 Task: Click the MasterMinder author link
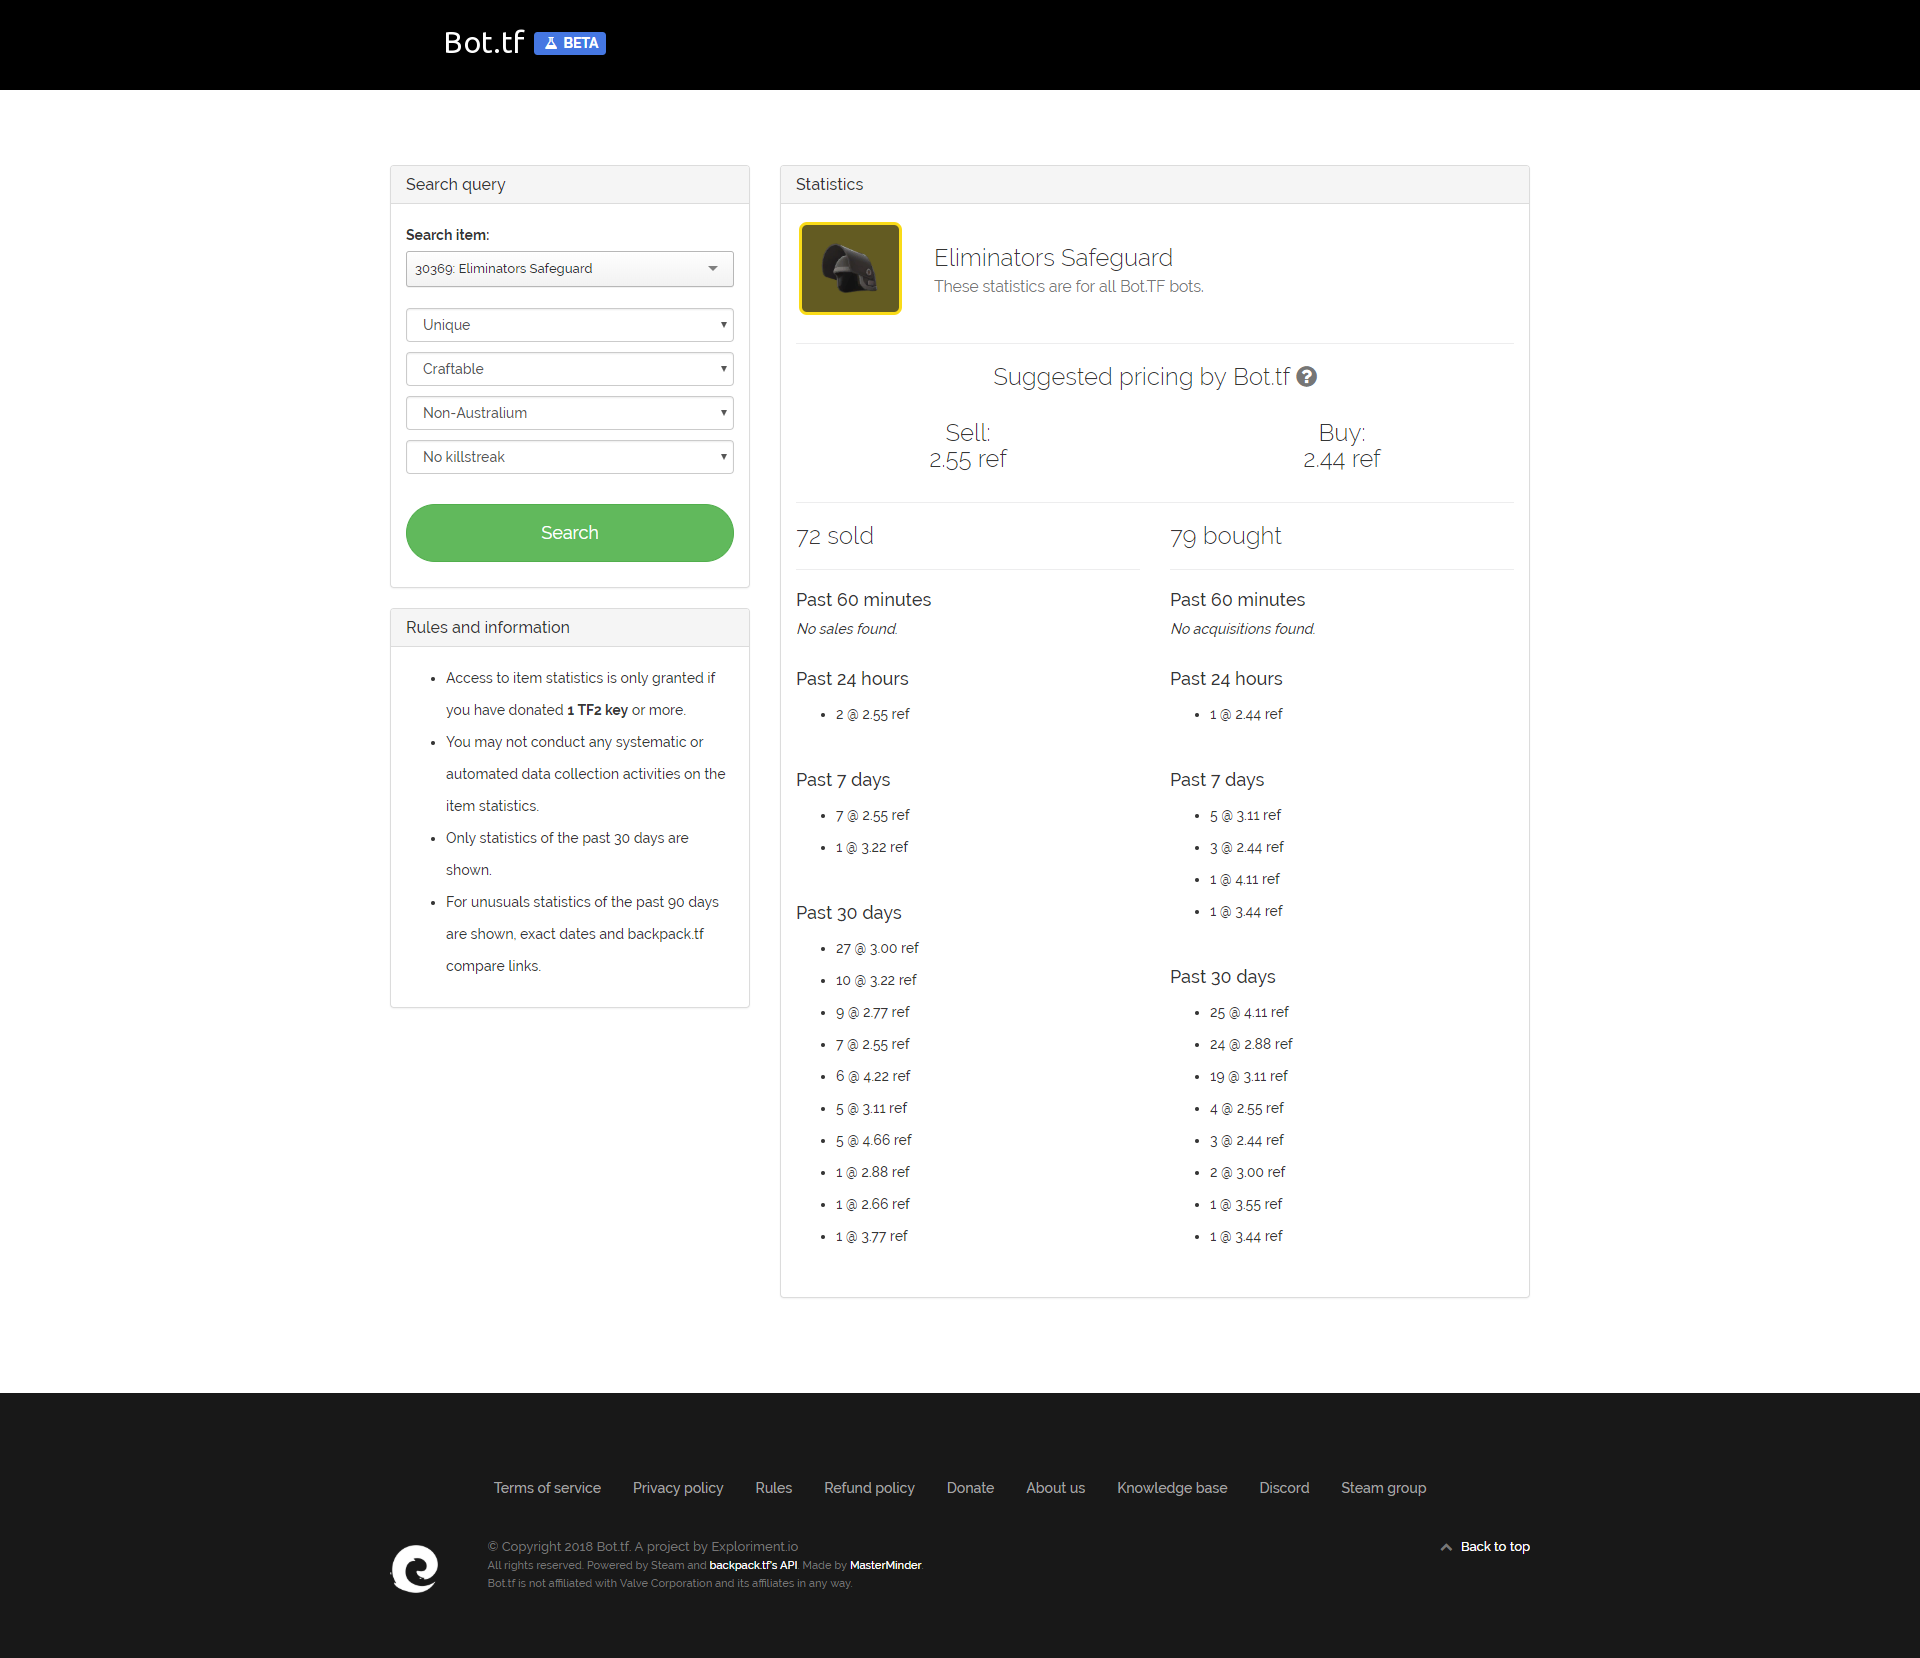pos(885,1565)
